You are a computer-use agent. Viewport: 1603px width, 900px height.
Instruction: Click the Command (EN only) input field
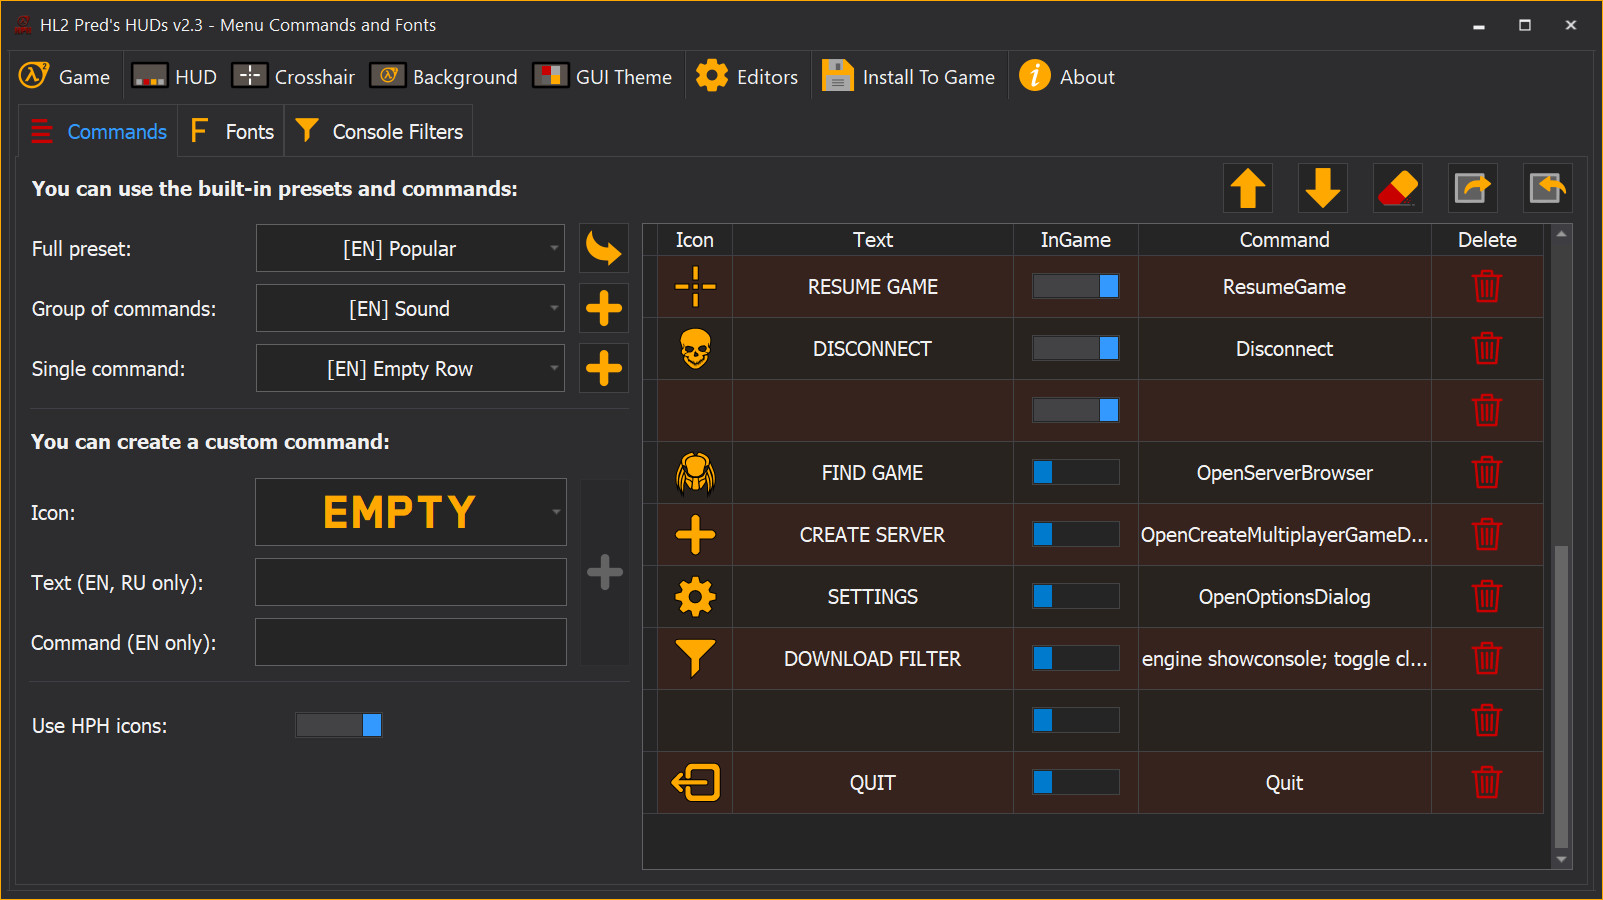[x=410, y=642]
